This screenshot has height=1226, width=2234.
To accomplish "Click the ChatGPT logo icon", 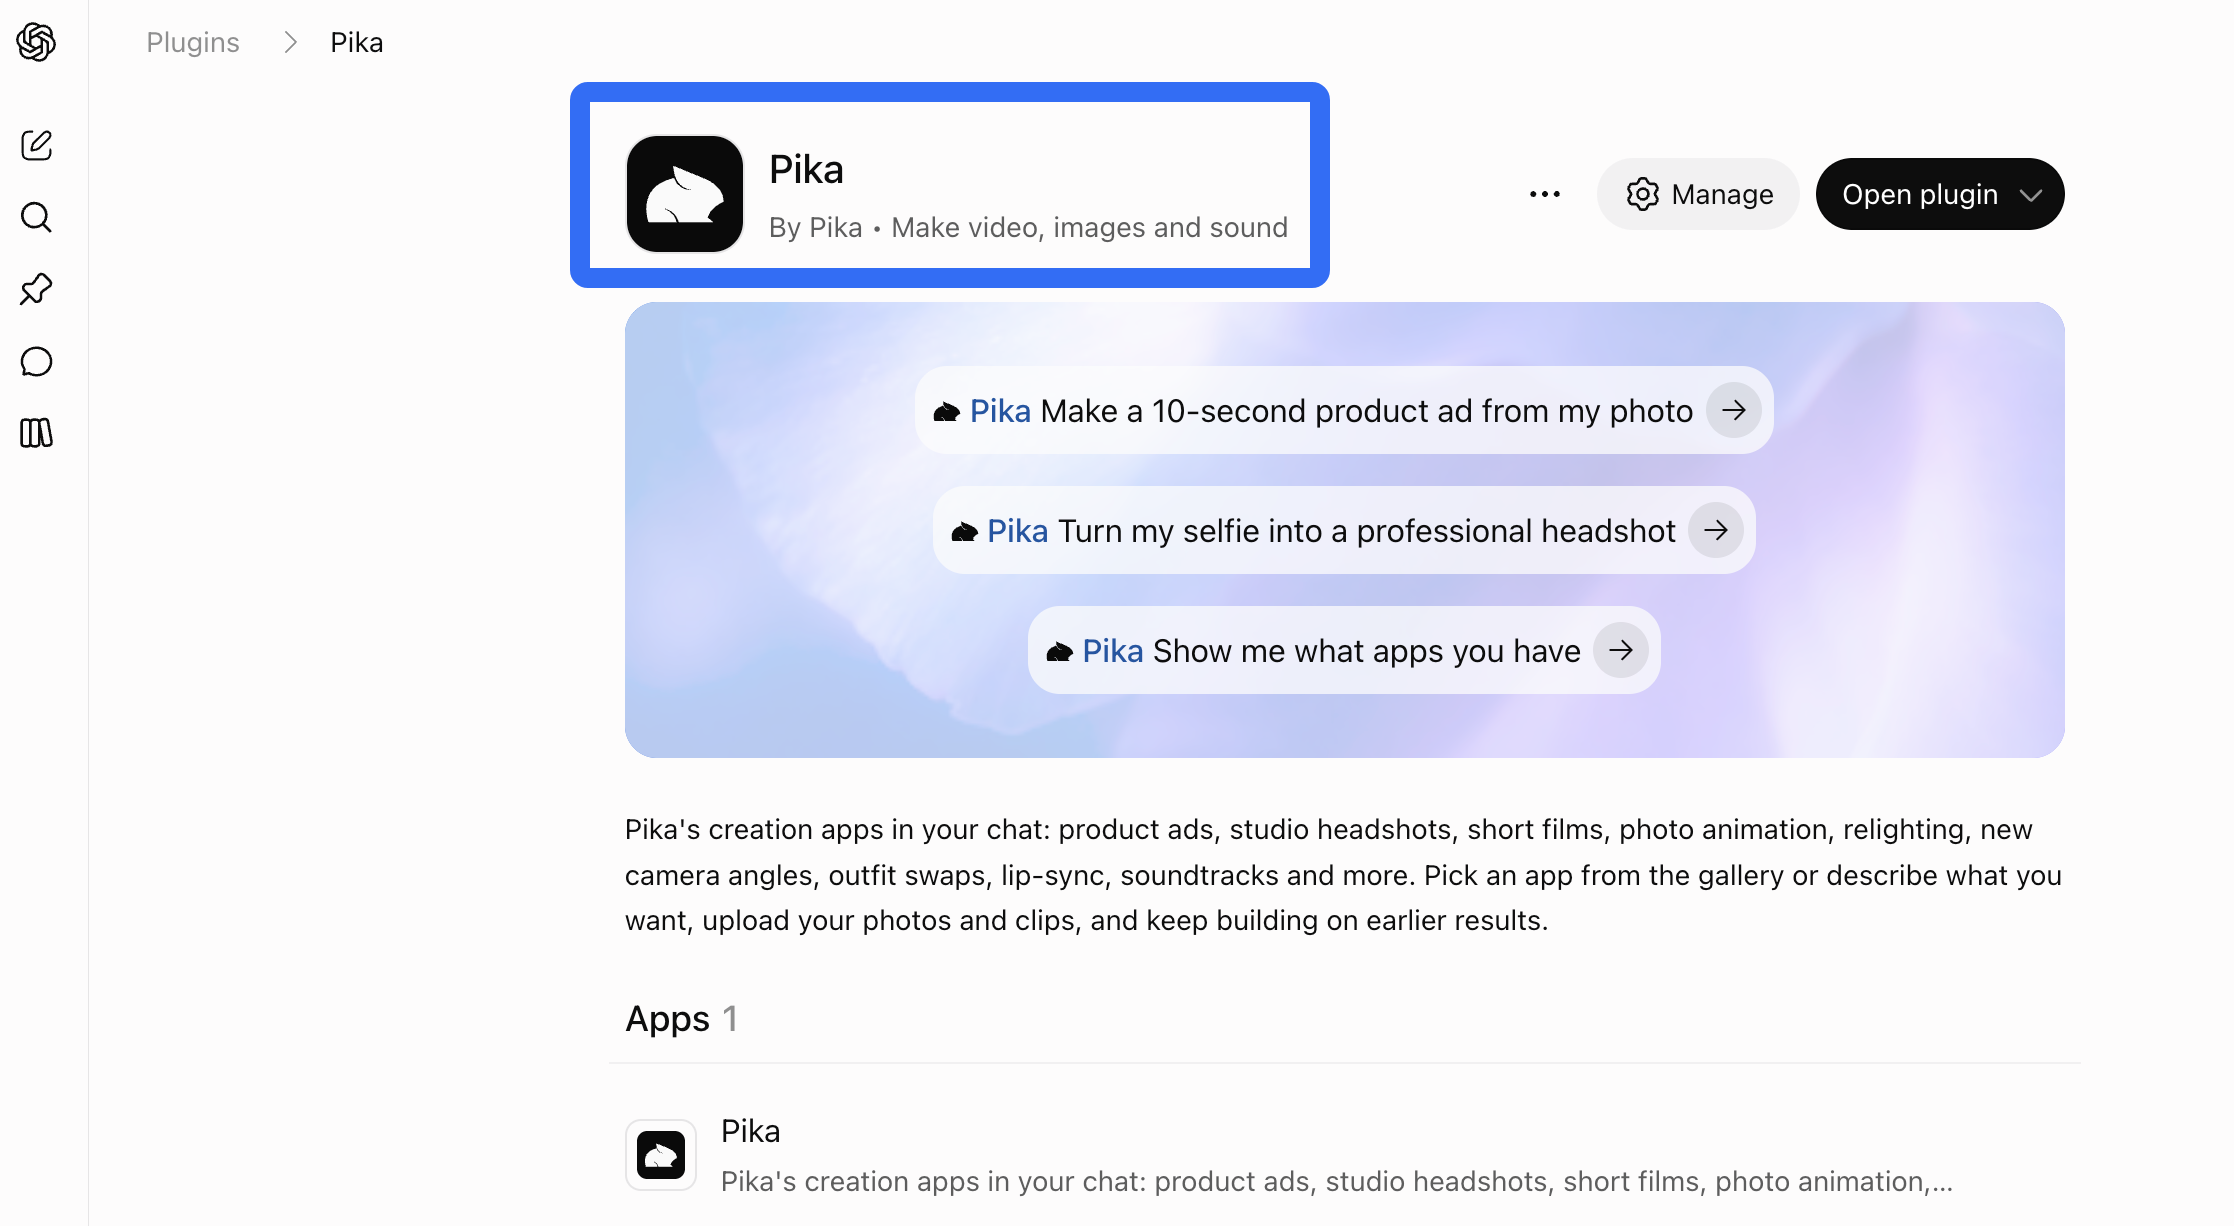I will [x=36, y=42].
